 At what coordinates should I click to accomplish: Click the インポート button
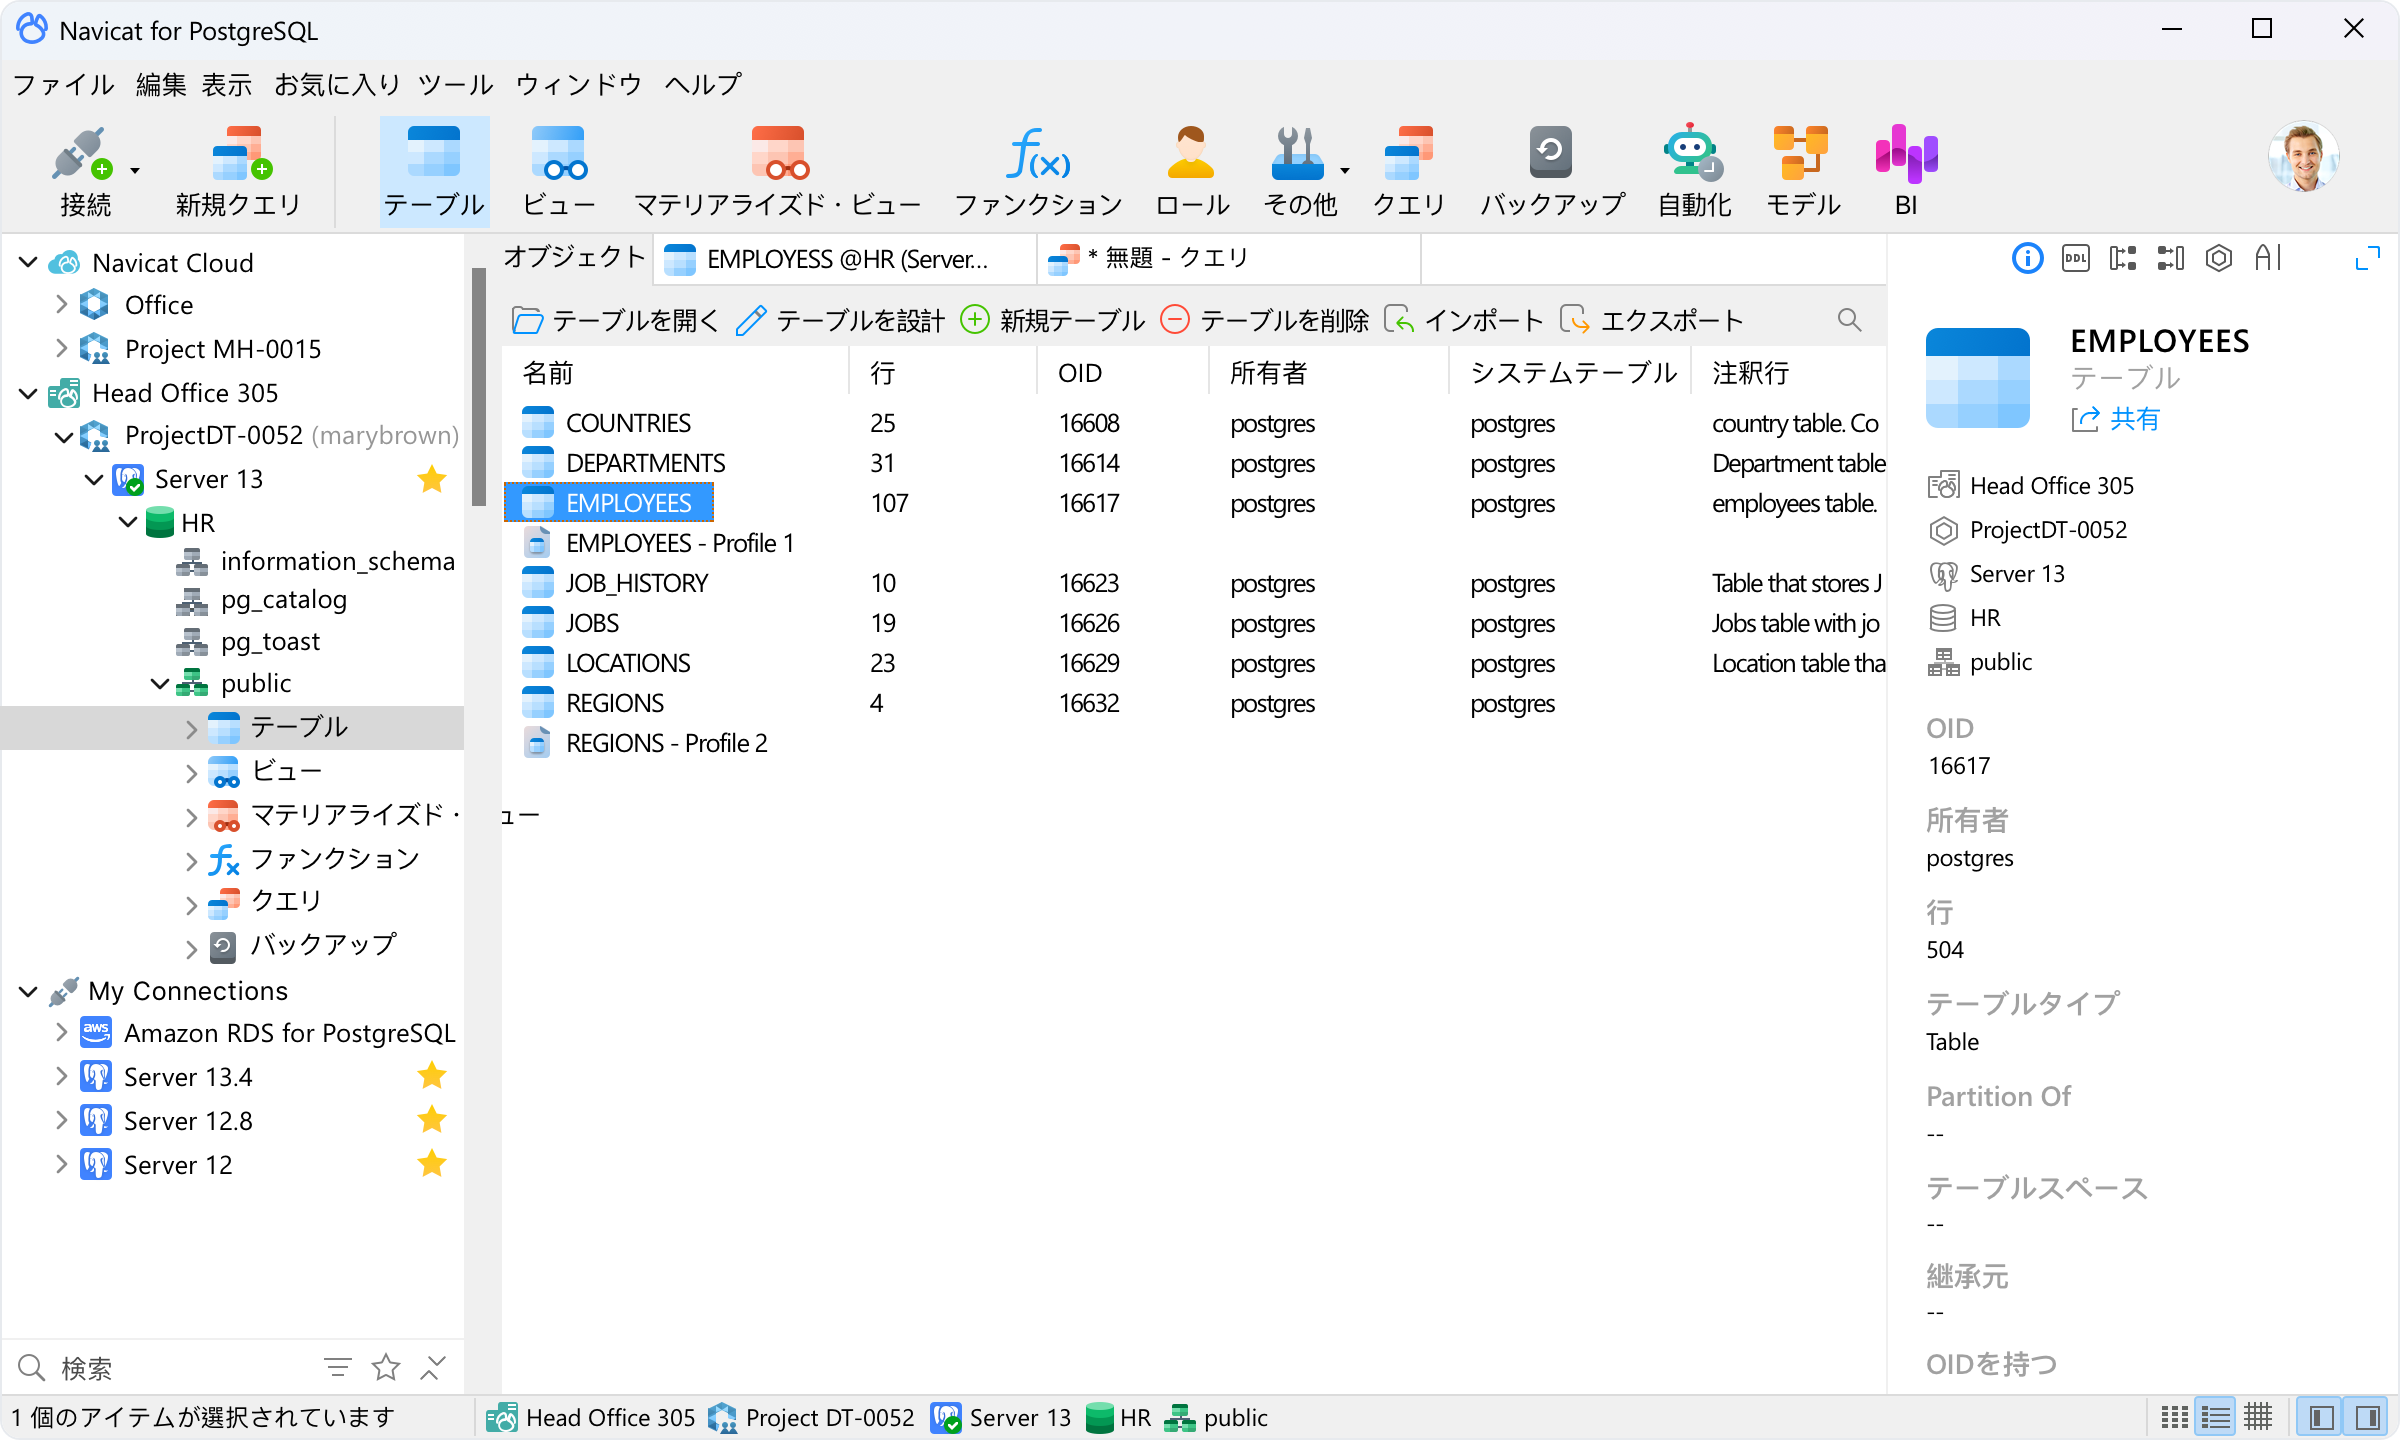coord(1464,321)
